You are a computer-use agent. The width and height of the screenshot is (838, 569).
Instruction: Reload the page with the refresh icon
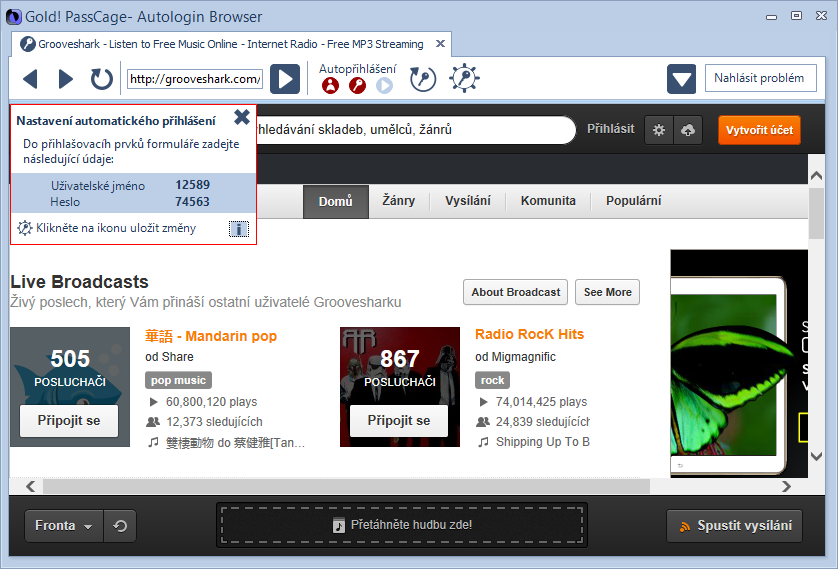pyautogui.click(x=101, y=79)
